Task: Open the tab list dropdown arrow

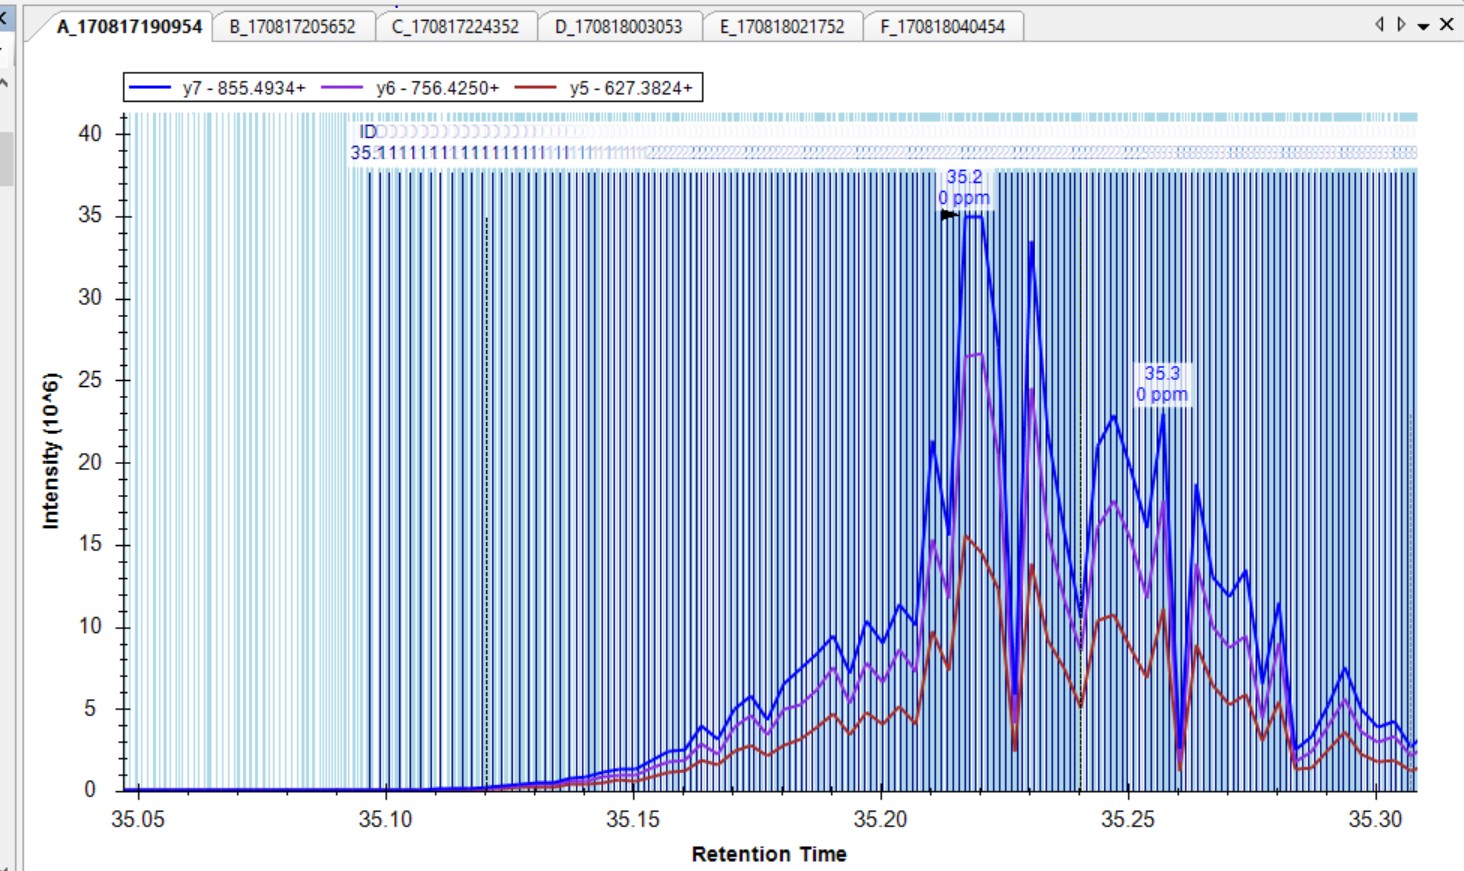Action: pyautogui.click(x=1423, y=26)
